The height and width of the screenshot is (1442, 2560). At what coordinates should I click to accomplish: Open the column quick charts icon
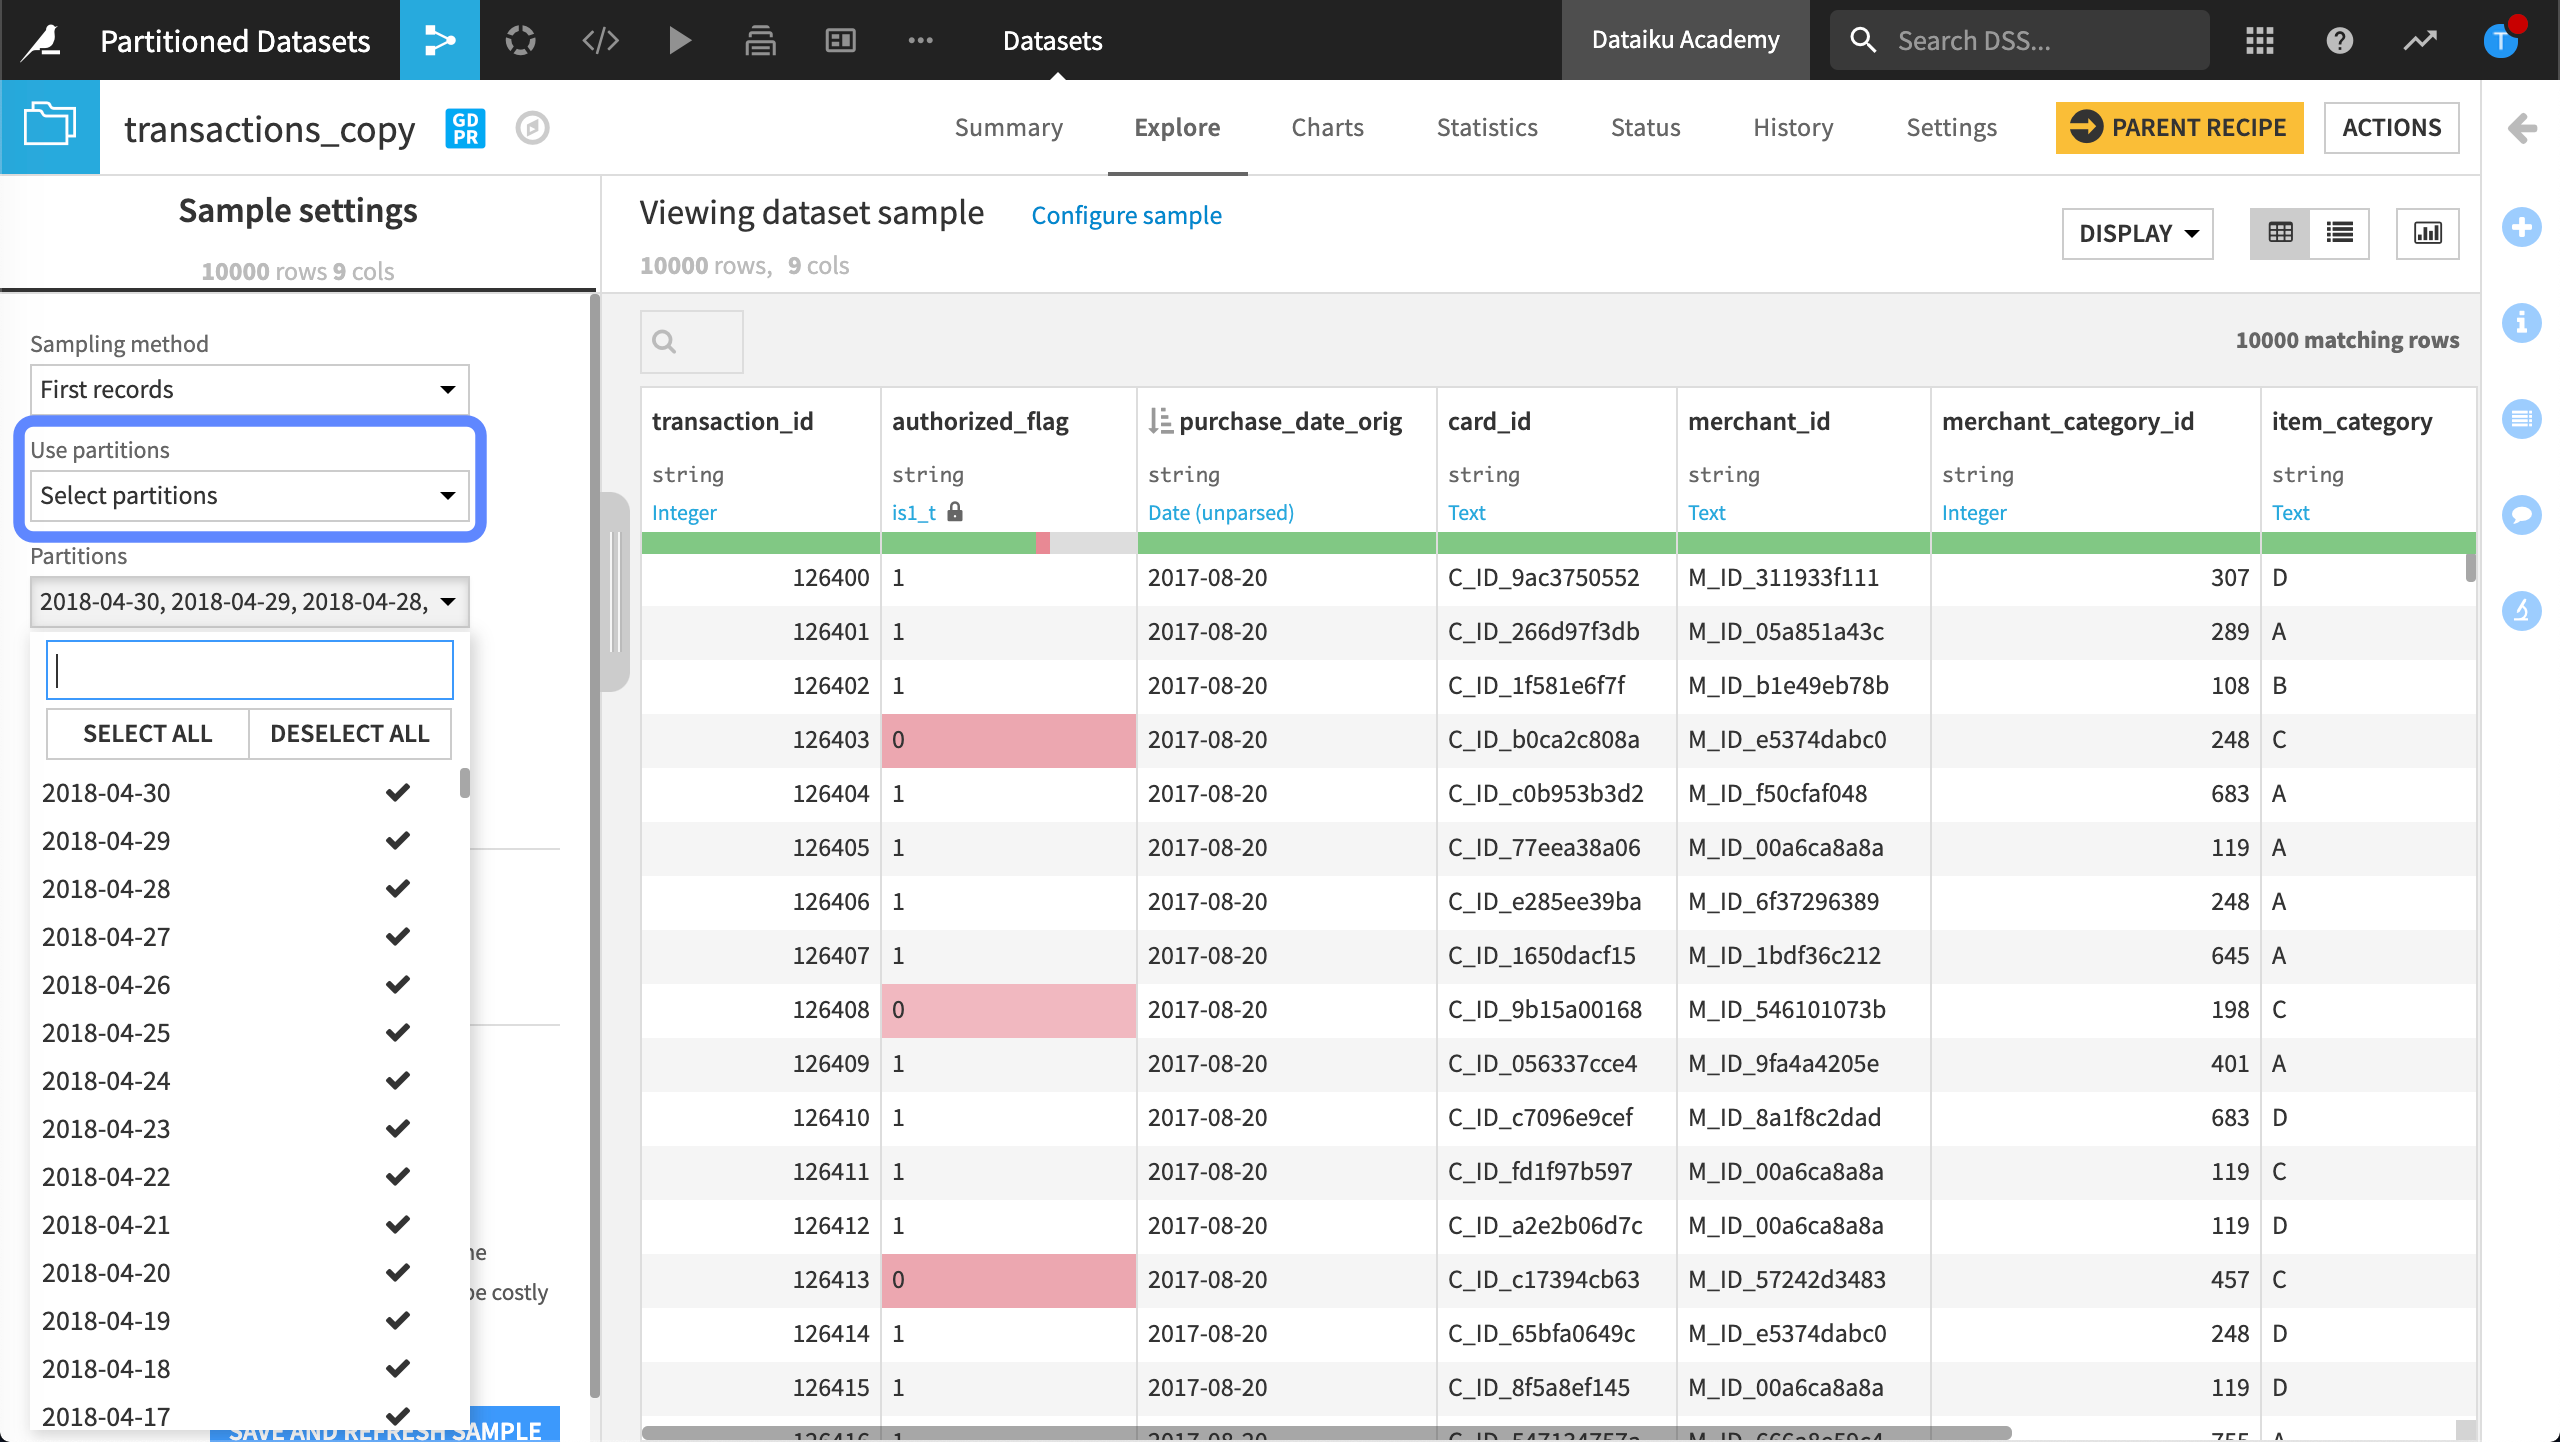point(2427,233)
